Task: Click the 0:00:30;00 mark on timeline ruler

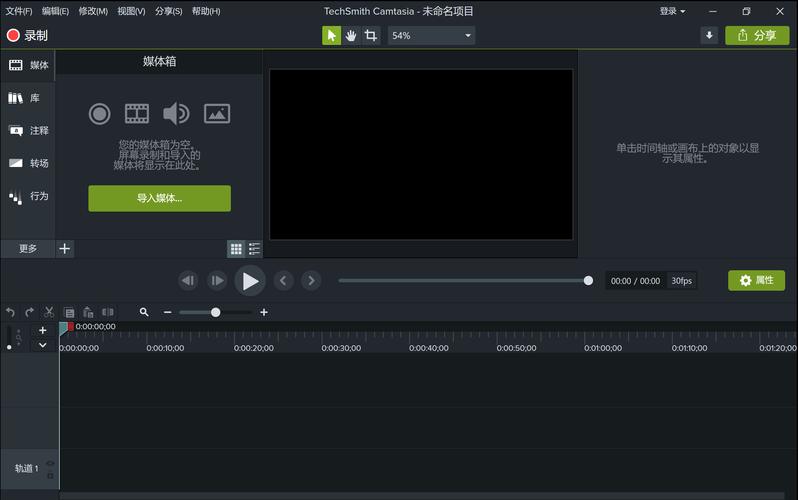Action: coord(341,348)
